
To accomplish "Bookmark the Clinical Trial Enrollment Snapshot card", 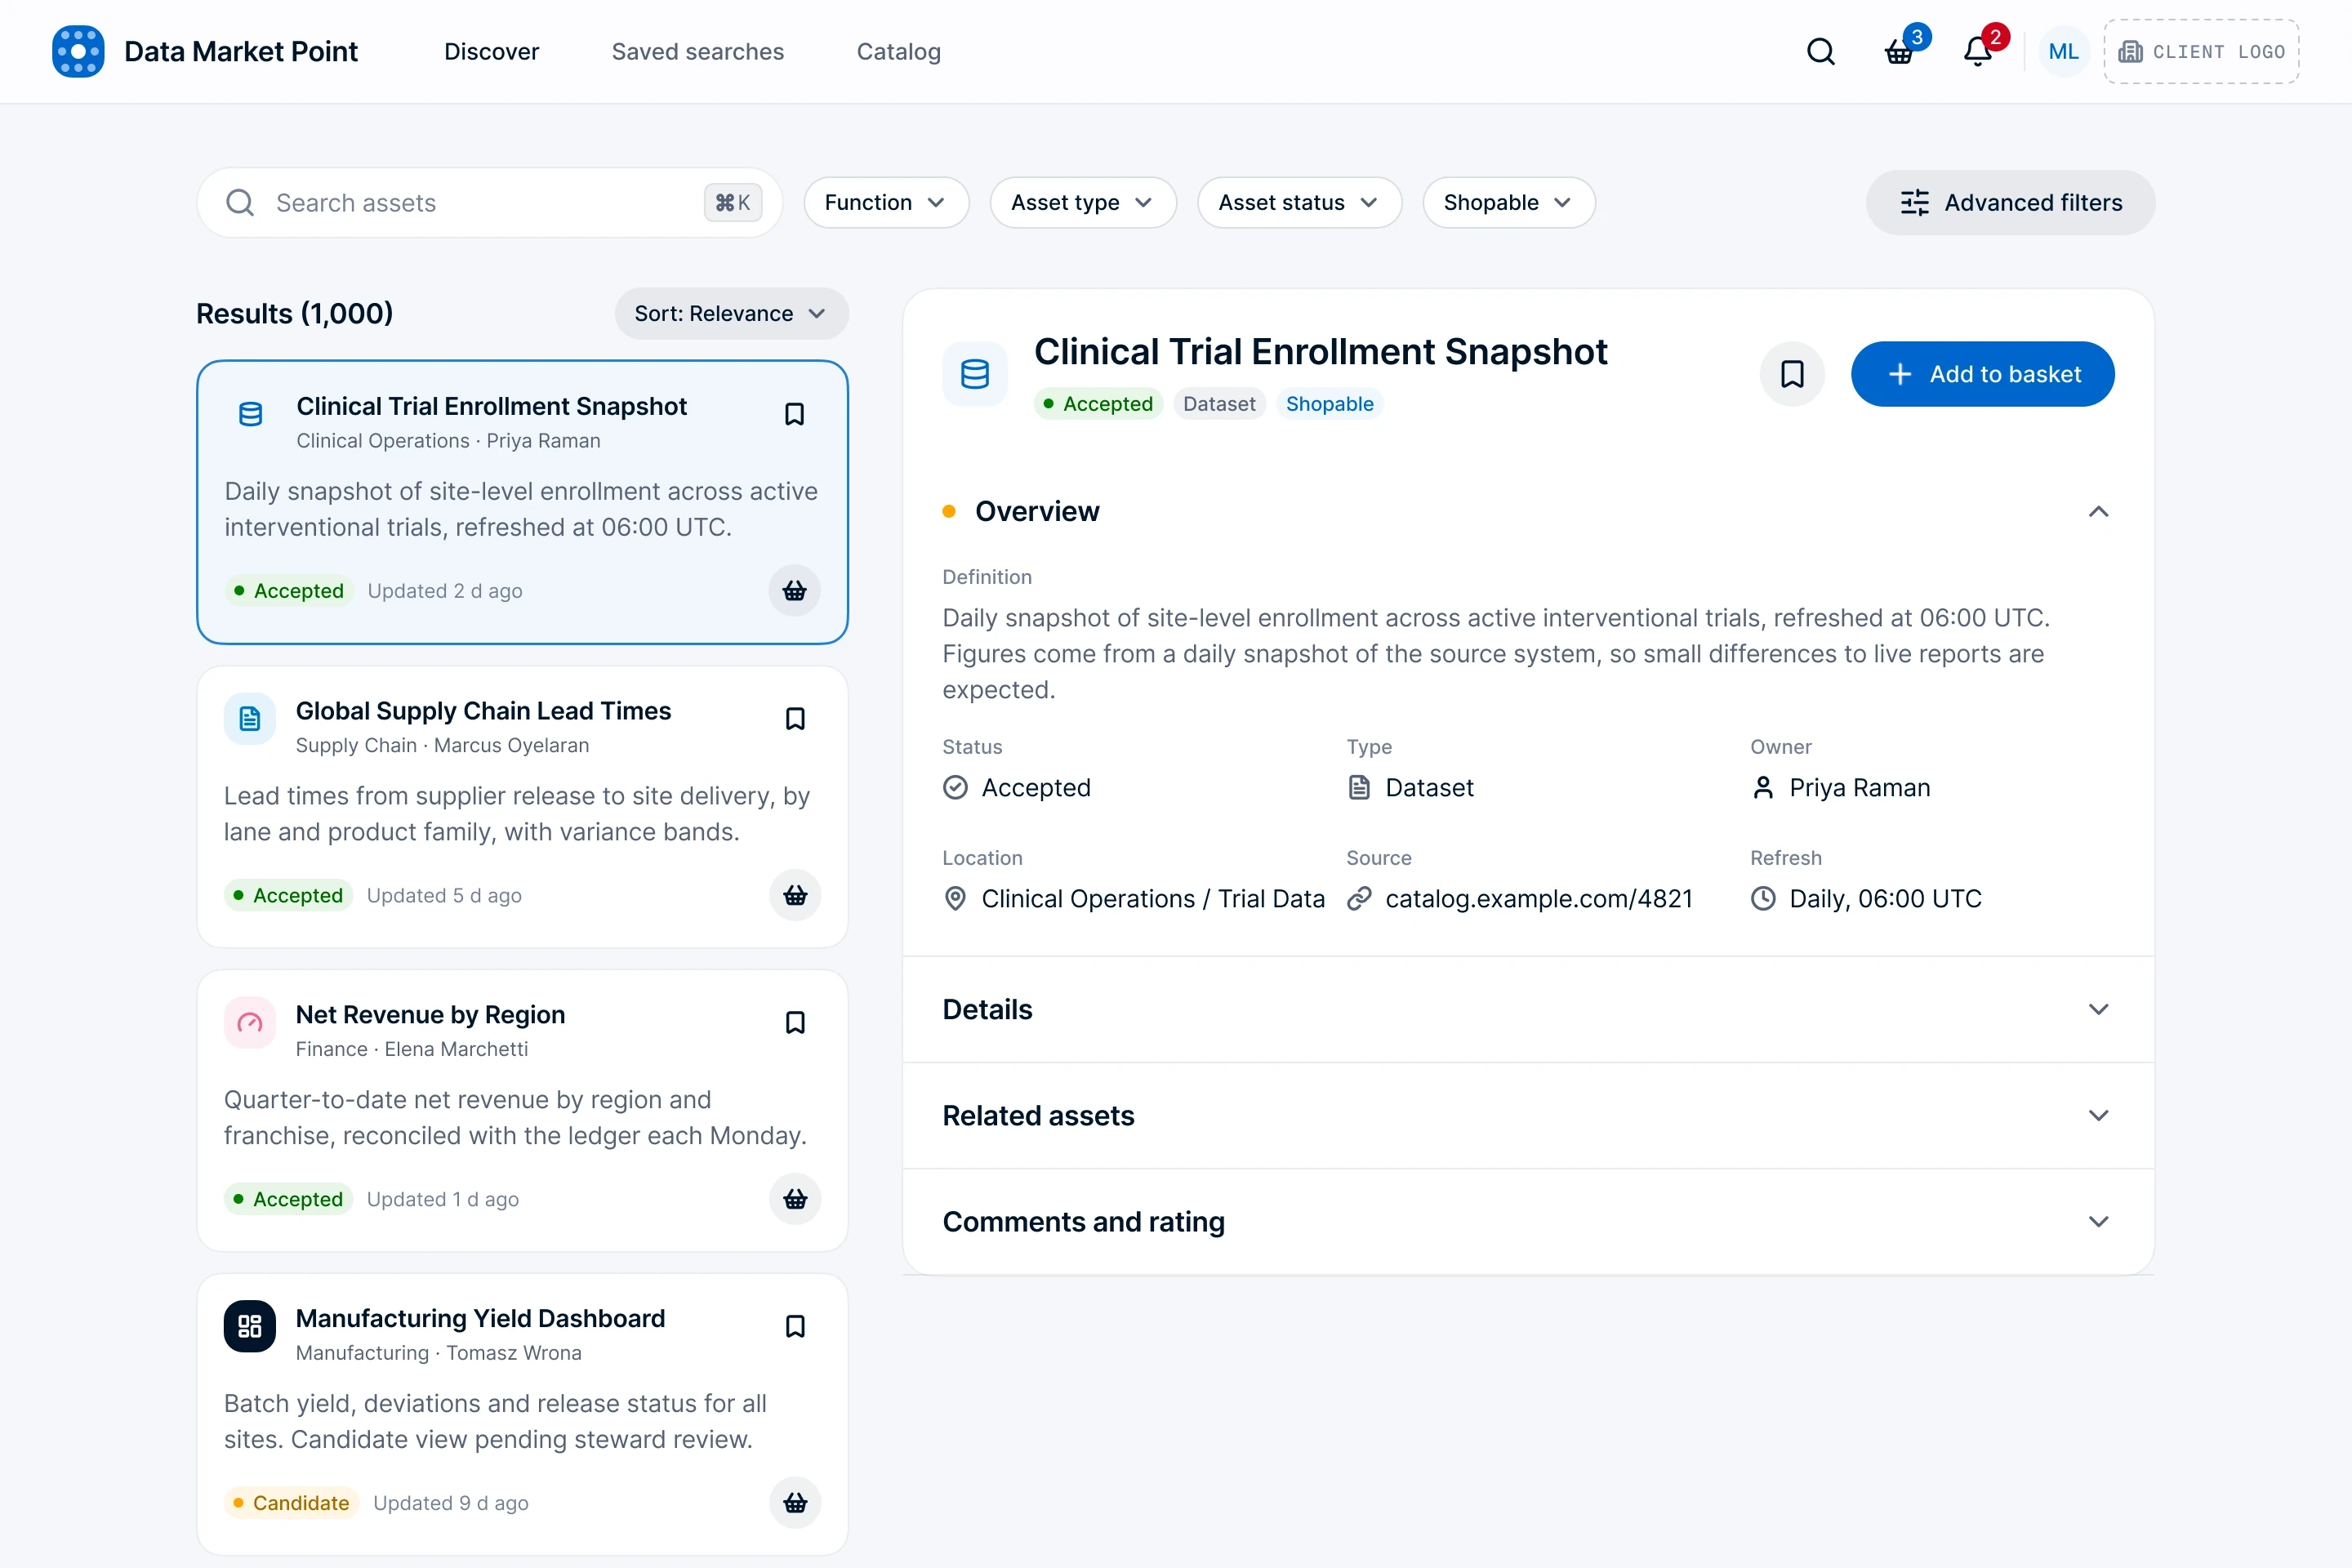I will [x=794, y=414].
